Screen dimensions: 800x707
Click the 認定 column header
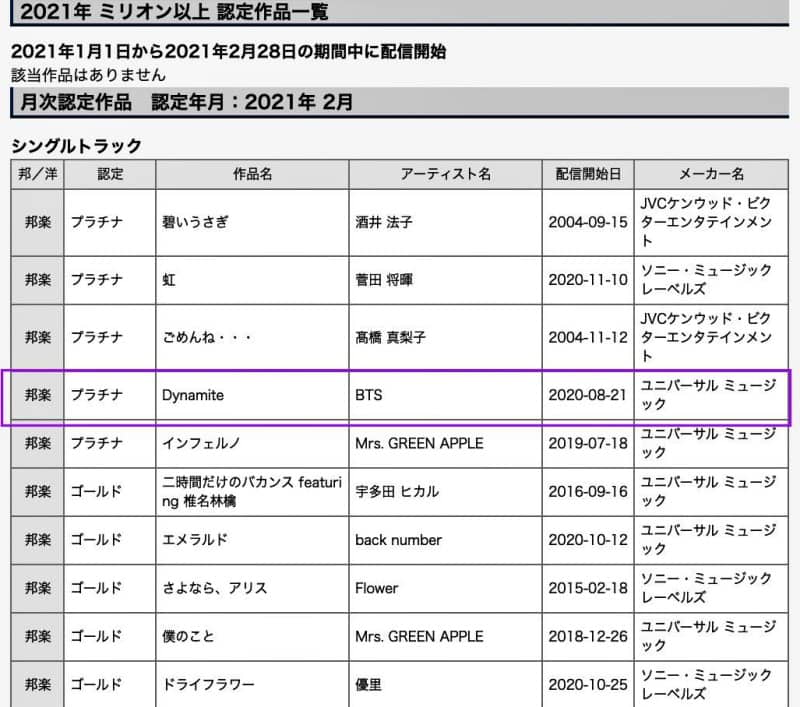click(110, 174)
